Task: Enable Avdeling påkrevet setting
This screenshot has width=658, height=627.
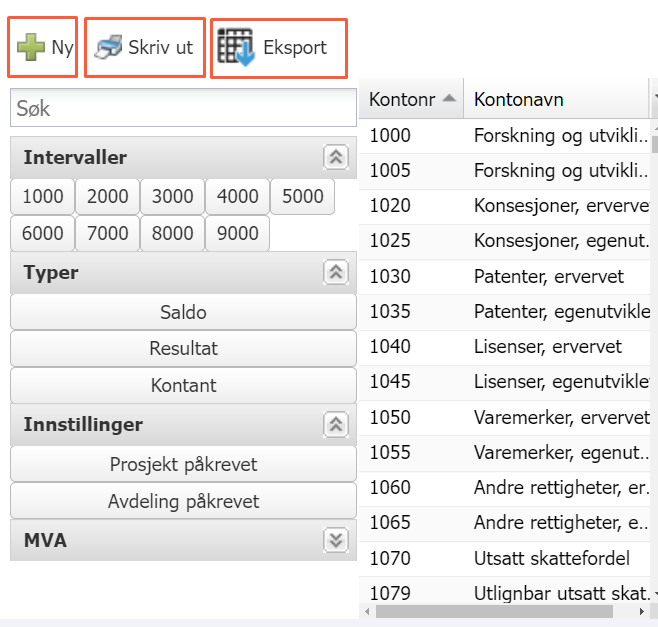Action: coord(183,501)
